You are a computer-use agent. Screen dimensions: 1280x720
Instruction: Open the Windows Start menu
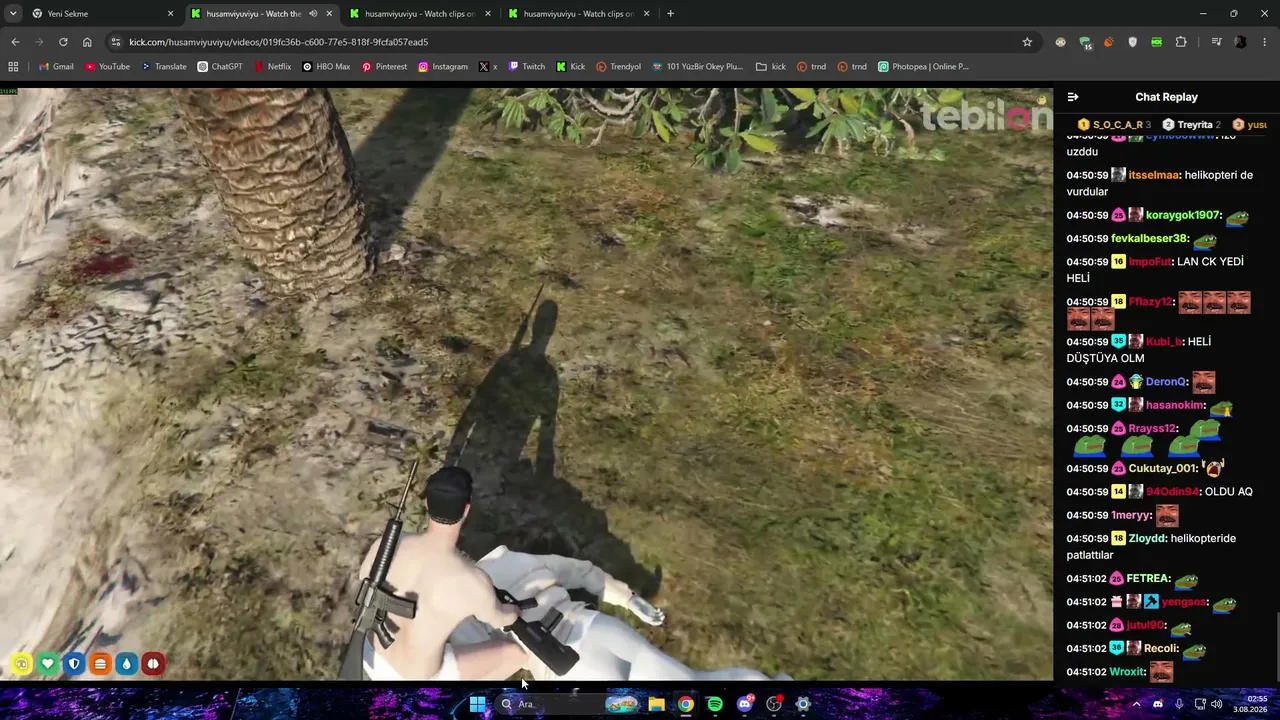[477, 704]
